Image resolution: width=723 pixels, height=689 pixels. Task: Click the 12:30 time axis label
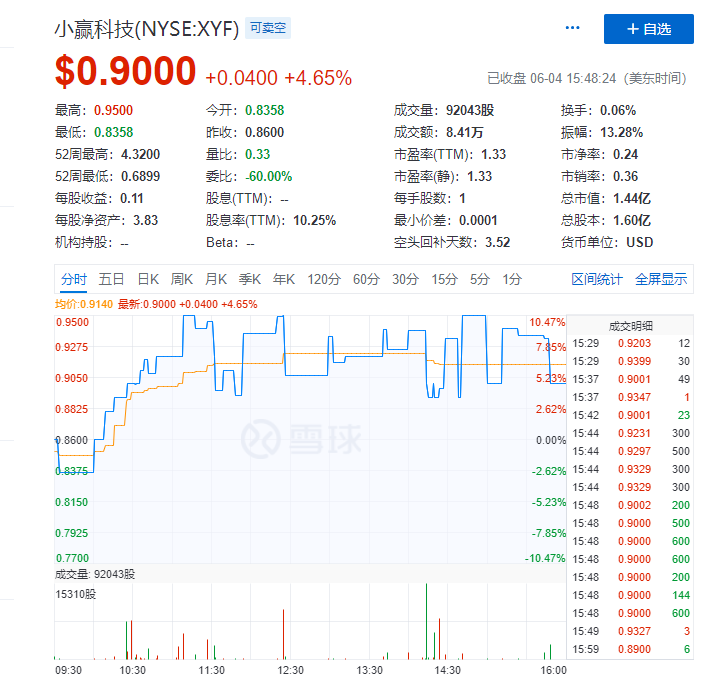coord(290,671)
